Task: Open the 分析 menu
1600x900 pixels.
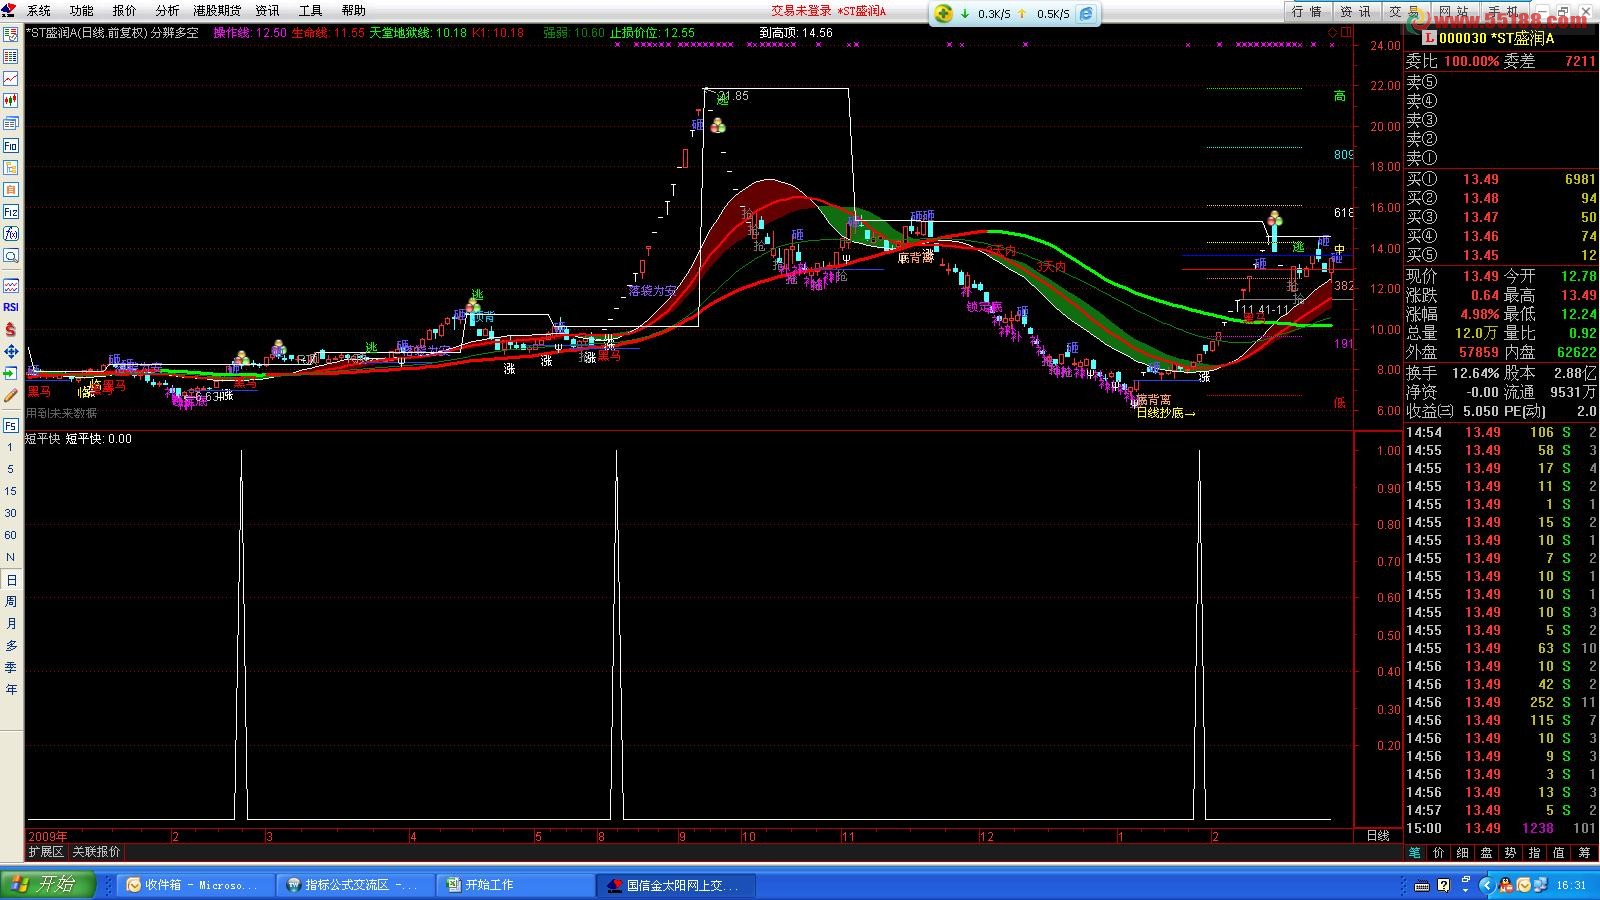Action: 167,11
